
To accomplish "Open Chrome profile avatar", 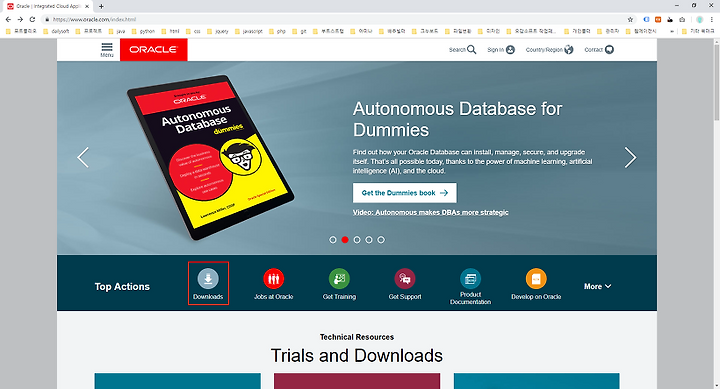I will [x=699, y=19].
